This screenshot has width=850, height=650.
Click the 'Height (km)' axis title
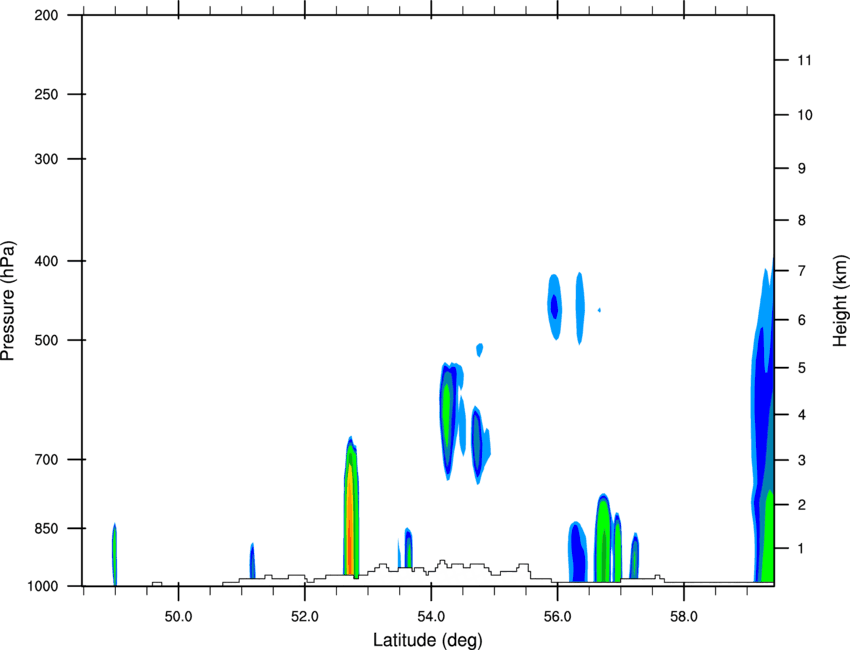(x=840, y=301)
